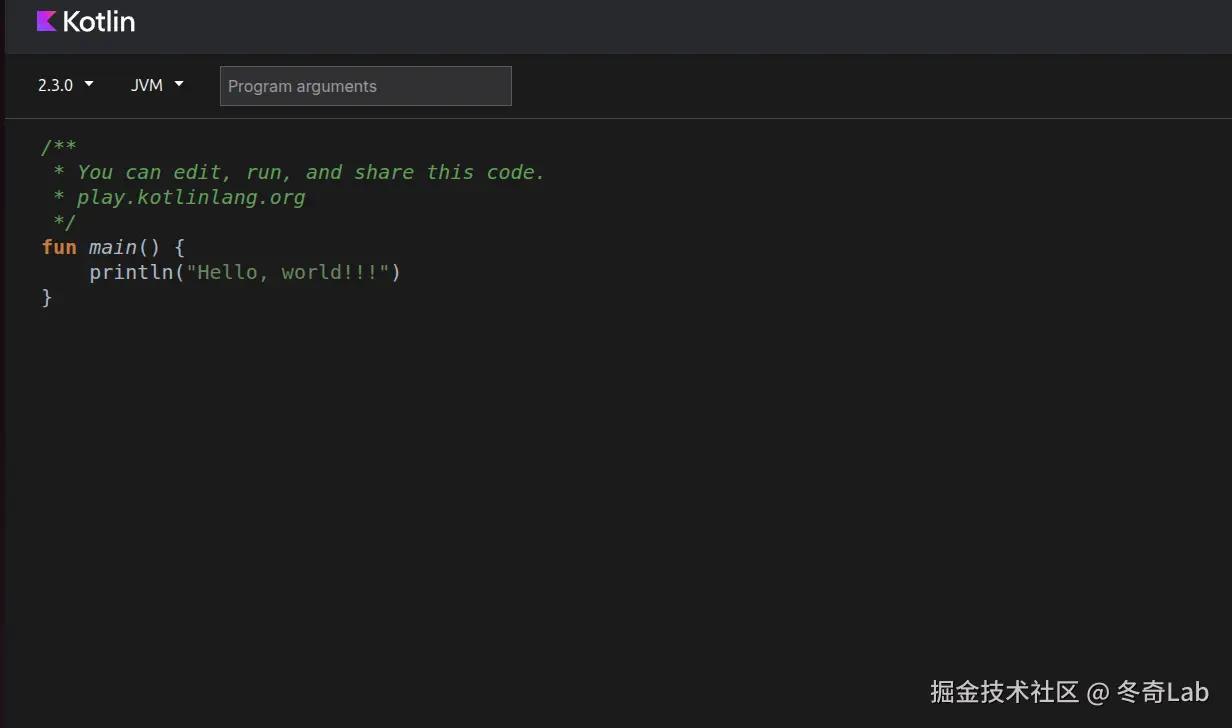Click the main function name
Screen dimensions: 1232x728
tap(113, 247)
